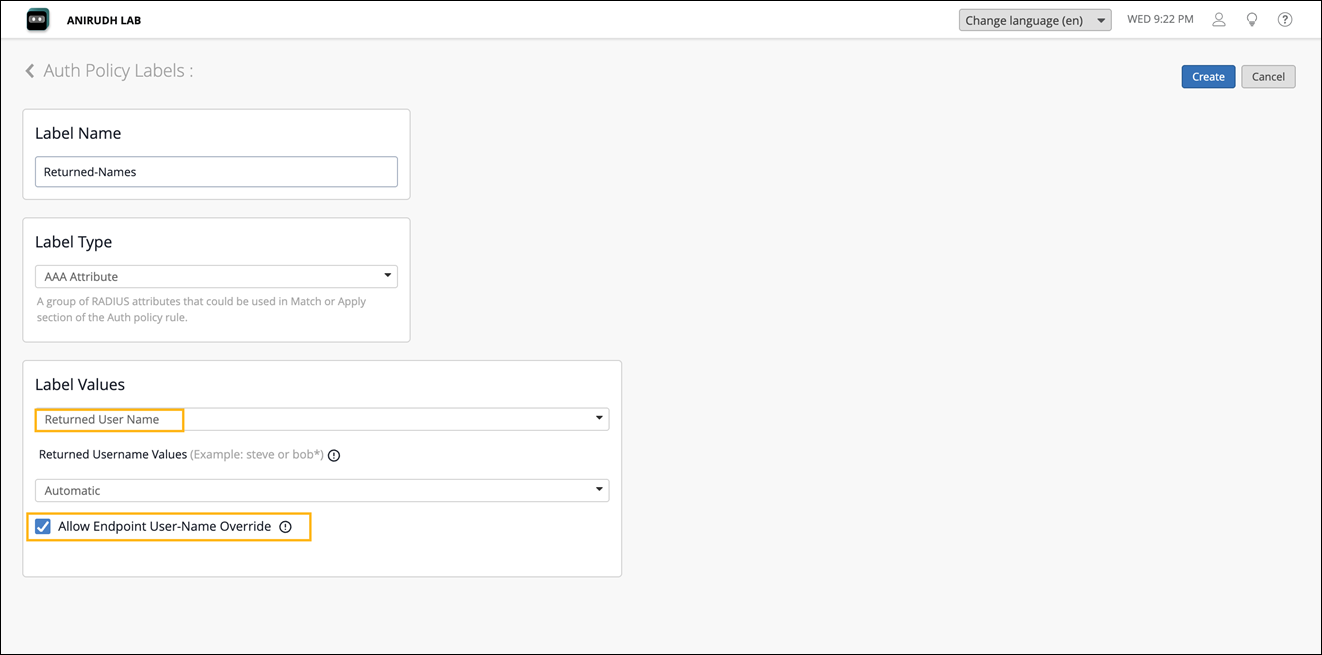Toggle Allow Endpoint User-Name Override checkbox
Viewport: 1322px width, 655px height.
click(43, 527)
